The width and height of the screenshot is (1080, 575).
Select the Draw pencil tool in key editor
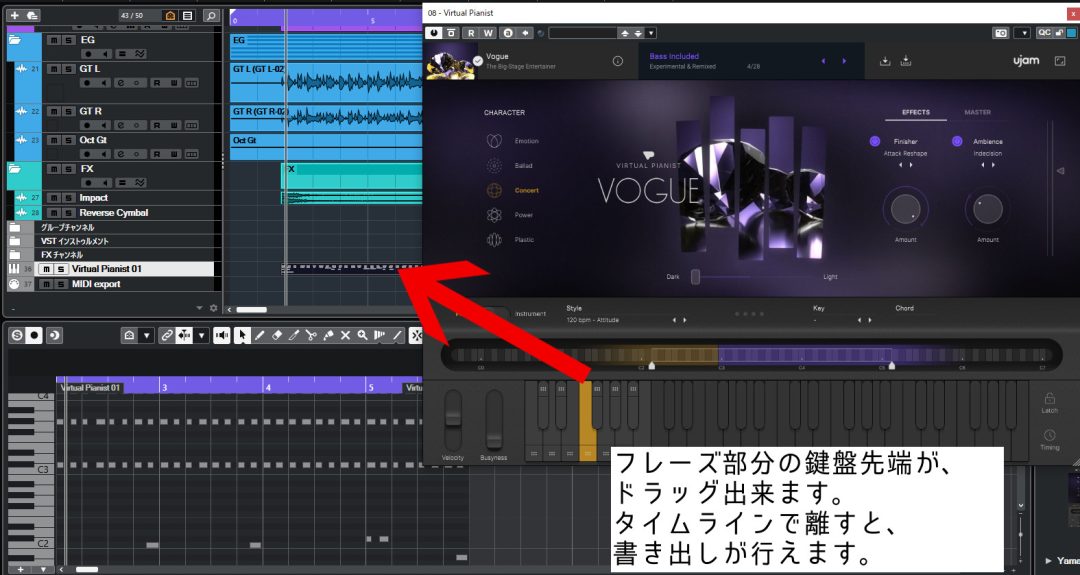[260, 335]
